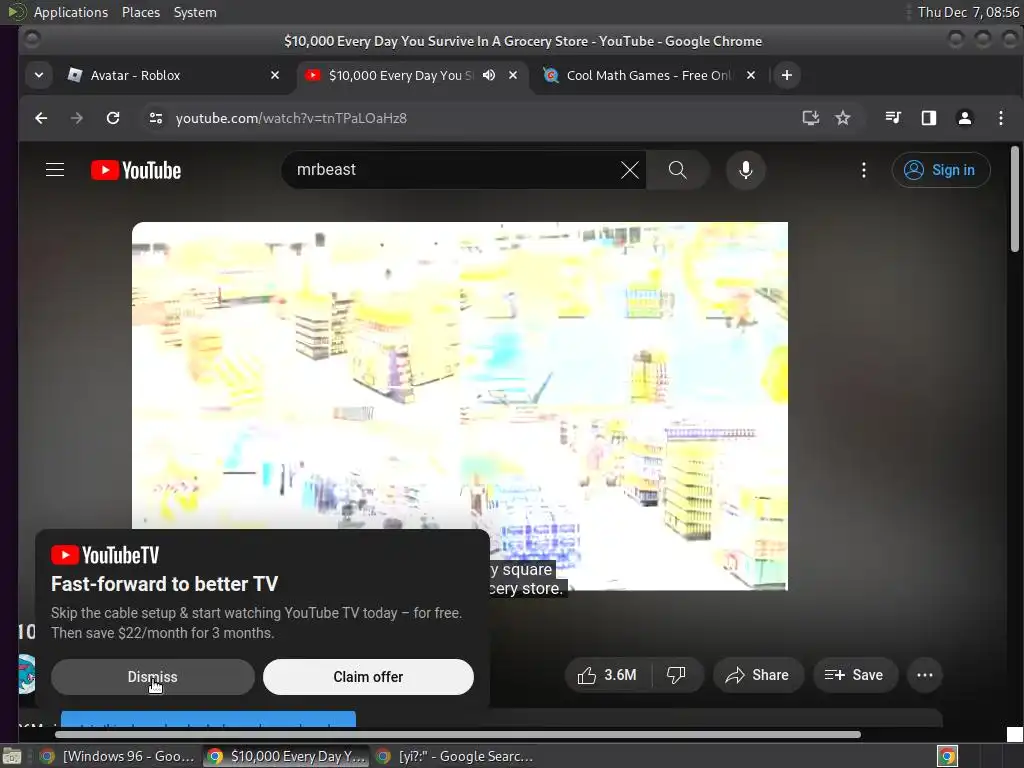Viewport: 1024px width, 768px height.
Task: View site information icon in address bar
Action: (x=155, y=118)
